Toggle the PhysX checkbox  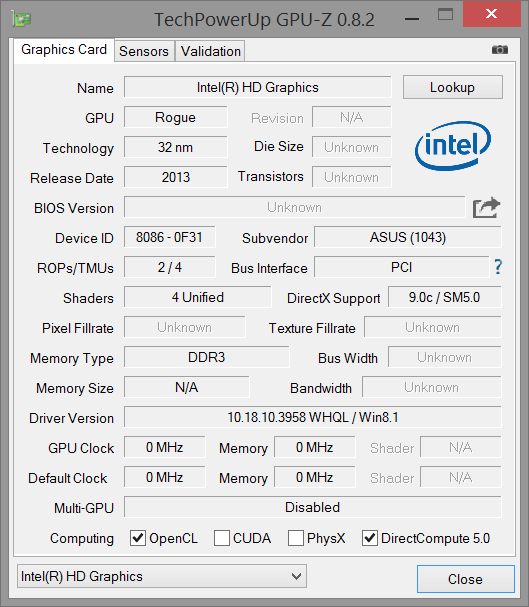click(x=296, y=538)
